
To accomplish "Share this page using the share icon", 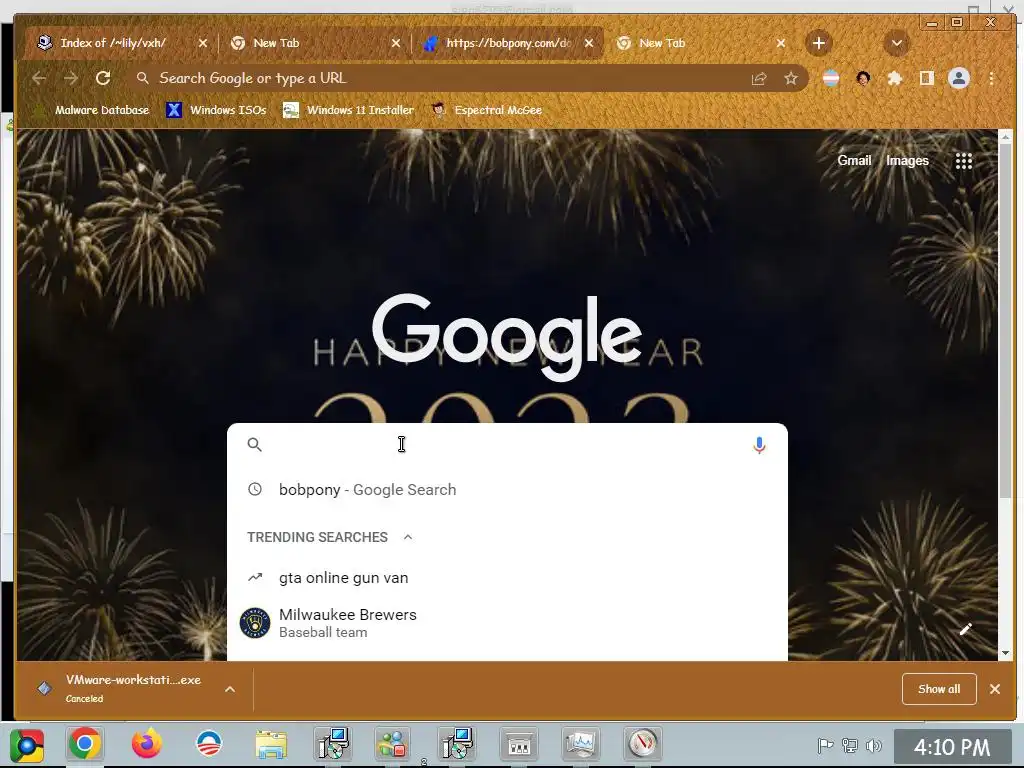I will [x=759, y=79].
